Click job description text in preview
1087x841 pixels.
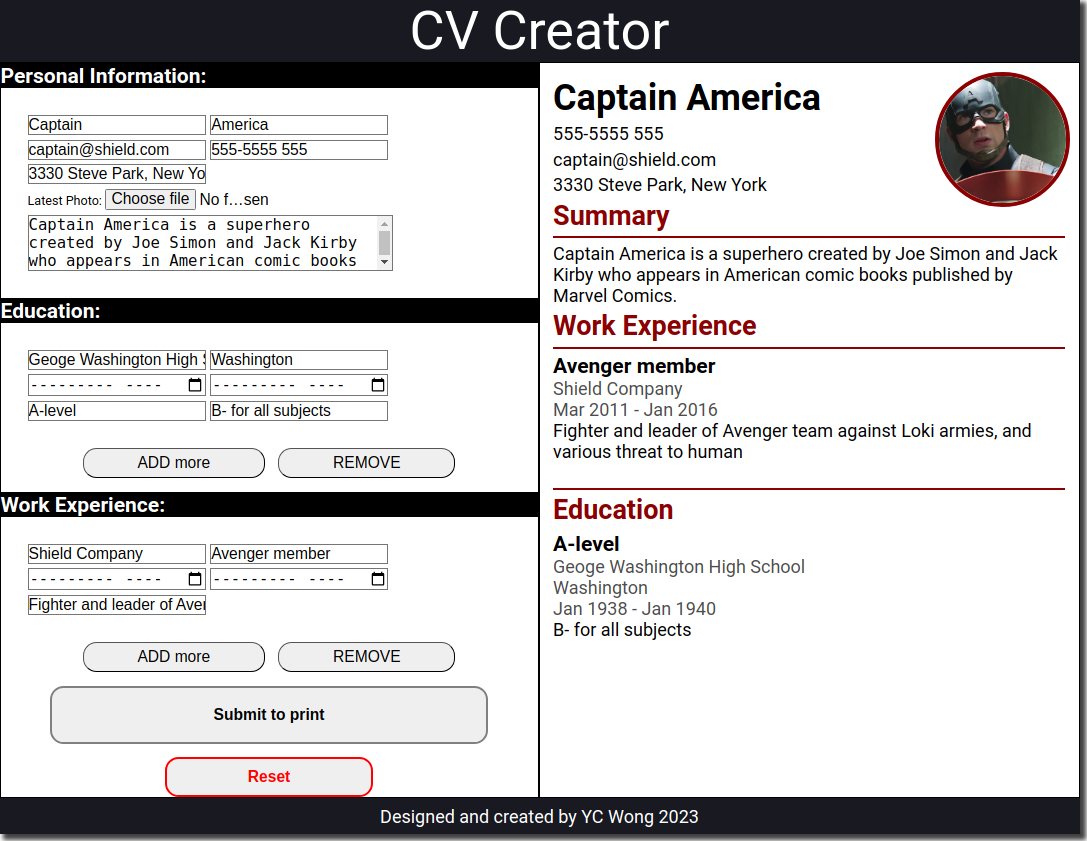pyautogui.click(x=792, y=442)
